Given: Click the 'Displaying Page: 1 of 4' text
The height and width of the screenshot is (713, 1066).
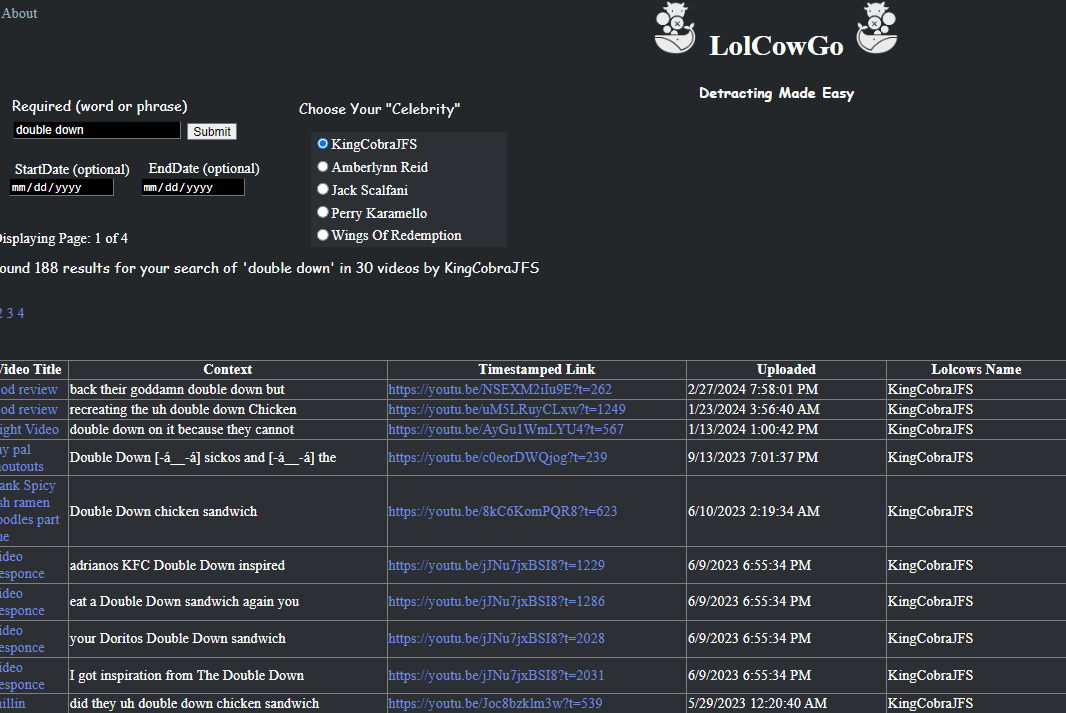Looking at the screenshot, I should click(63, 239).
